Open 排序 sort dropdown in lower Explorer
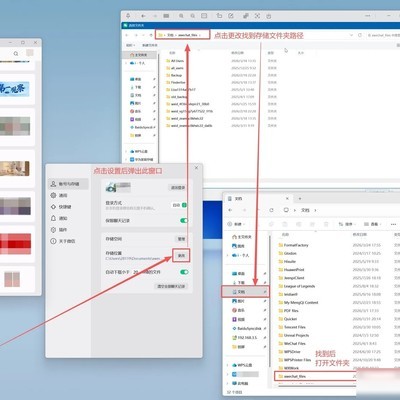Screen dimensions: 400x400 tap(347, 224)
